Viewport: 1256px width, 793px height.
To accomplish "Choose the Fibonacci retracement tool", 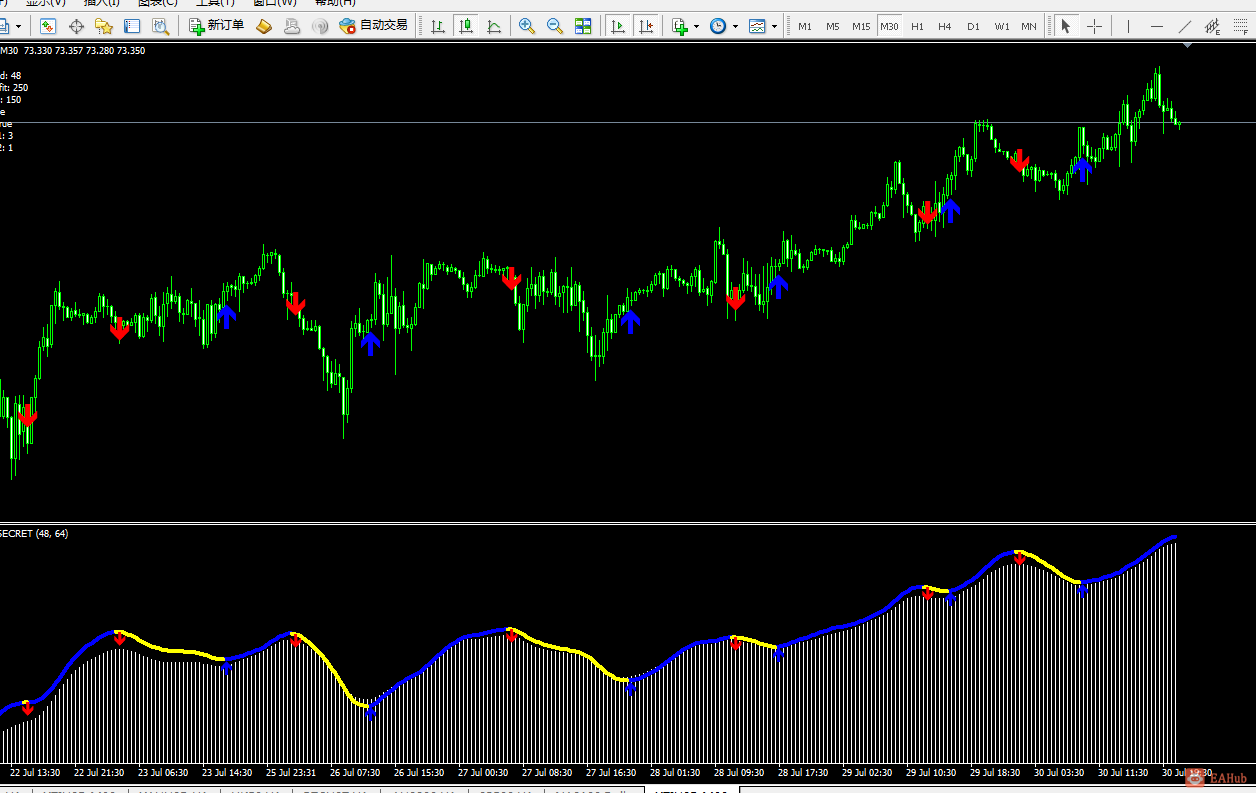I will (x=1241, y=26).
